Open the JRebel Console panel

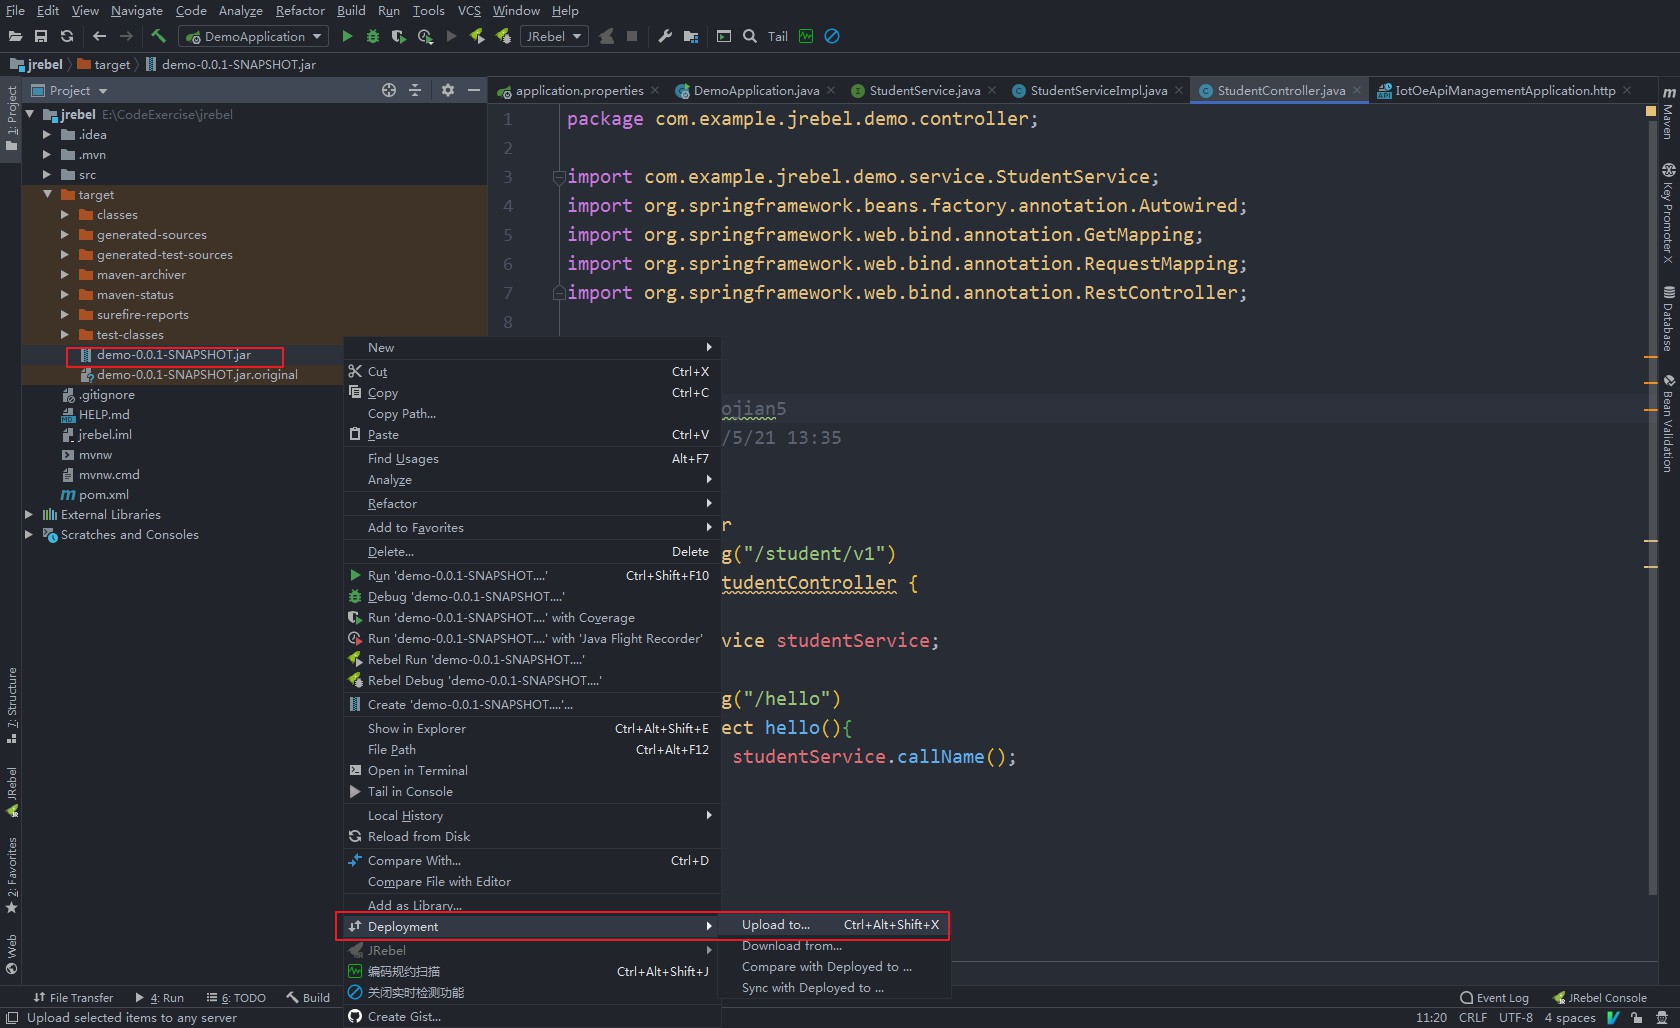(1599, 998)
